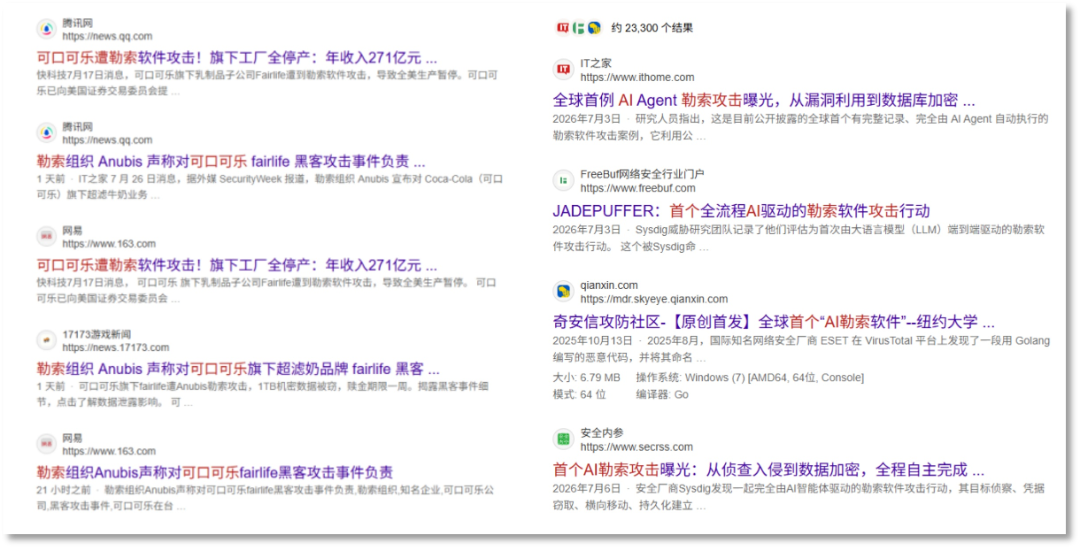Open 腾讯网's 勒索组织 Anubis 声称对可口可乐 fairlife headline
Image resolution: width=1080 pixels, height=548 pixels.
(x=231, y=161)
